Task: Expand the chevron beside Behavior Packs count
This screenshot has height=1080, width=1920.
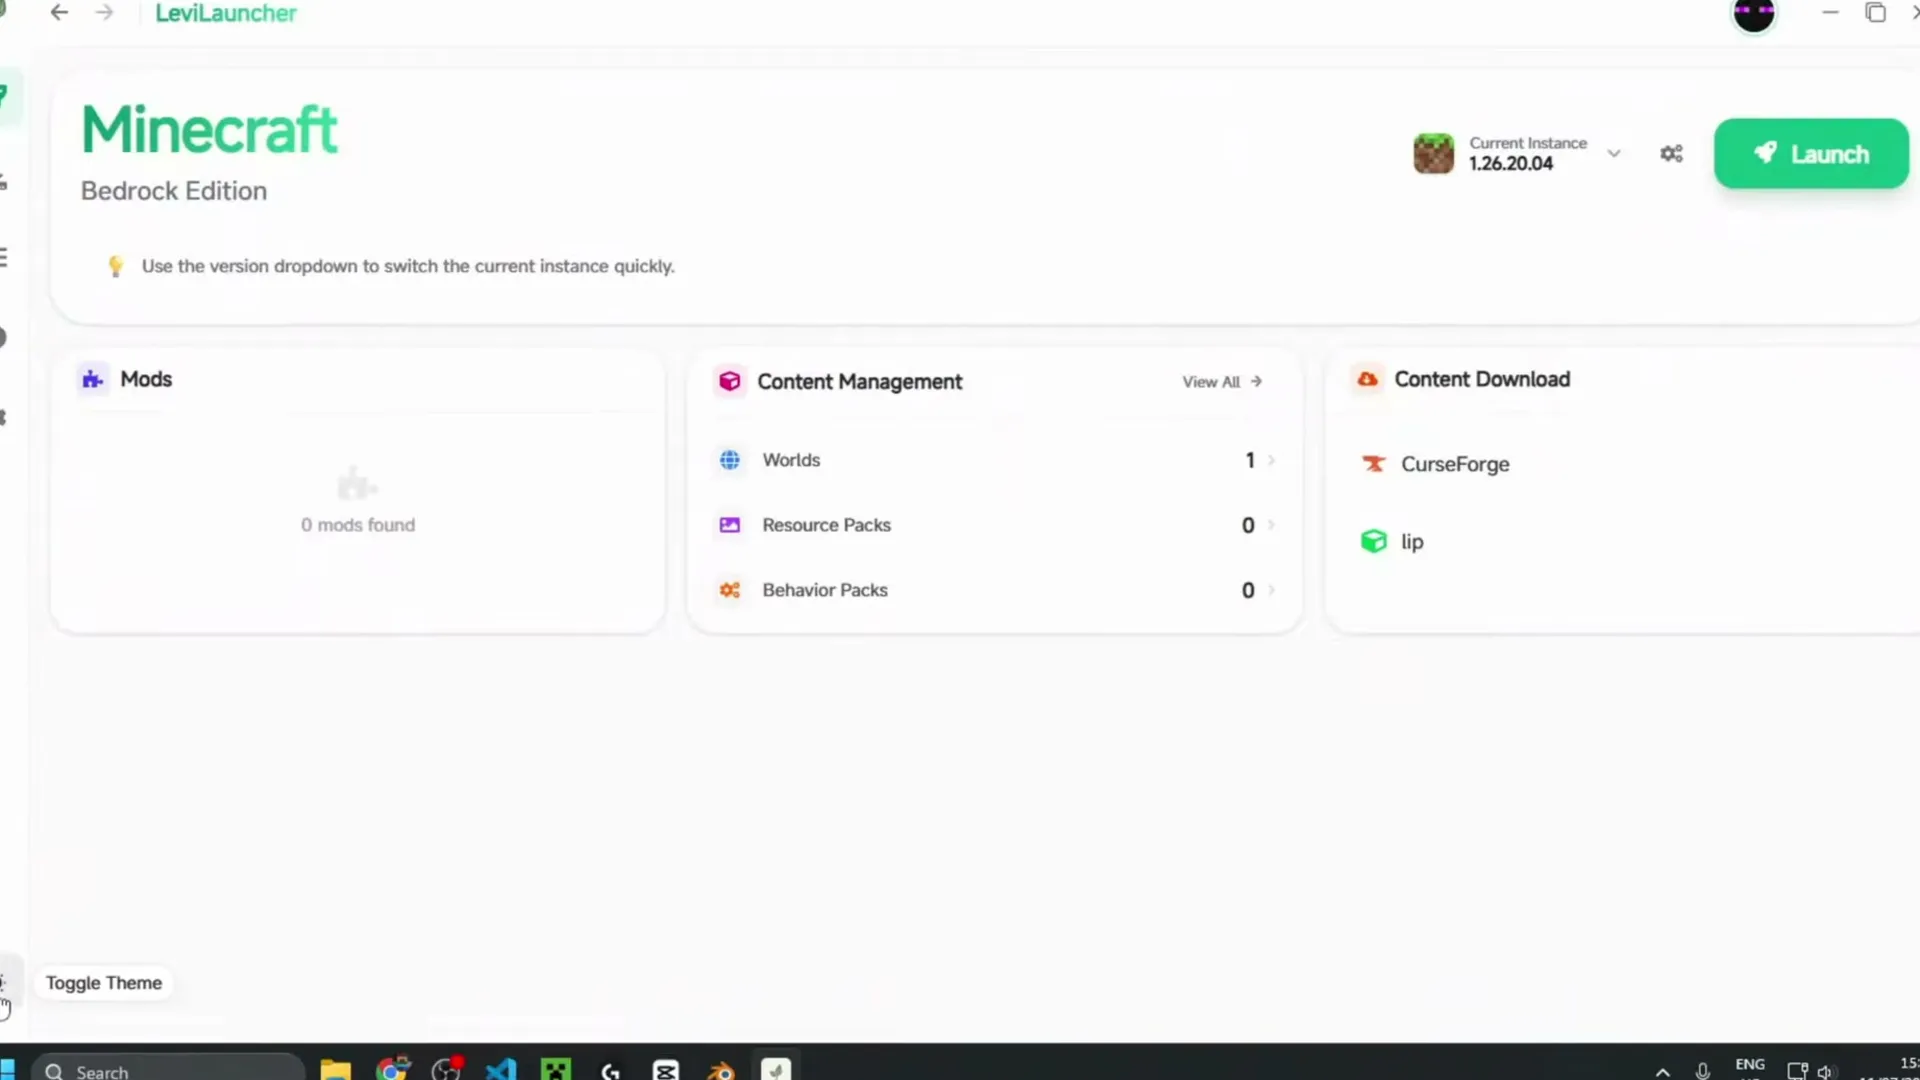Action: click(x=1271, y=590)
